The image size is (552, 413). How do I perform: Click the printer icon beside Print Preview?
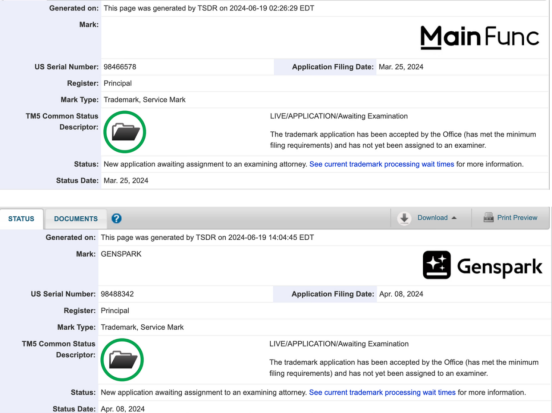coord(488,218)
